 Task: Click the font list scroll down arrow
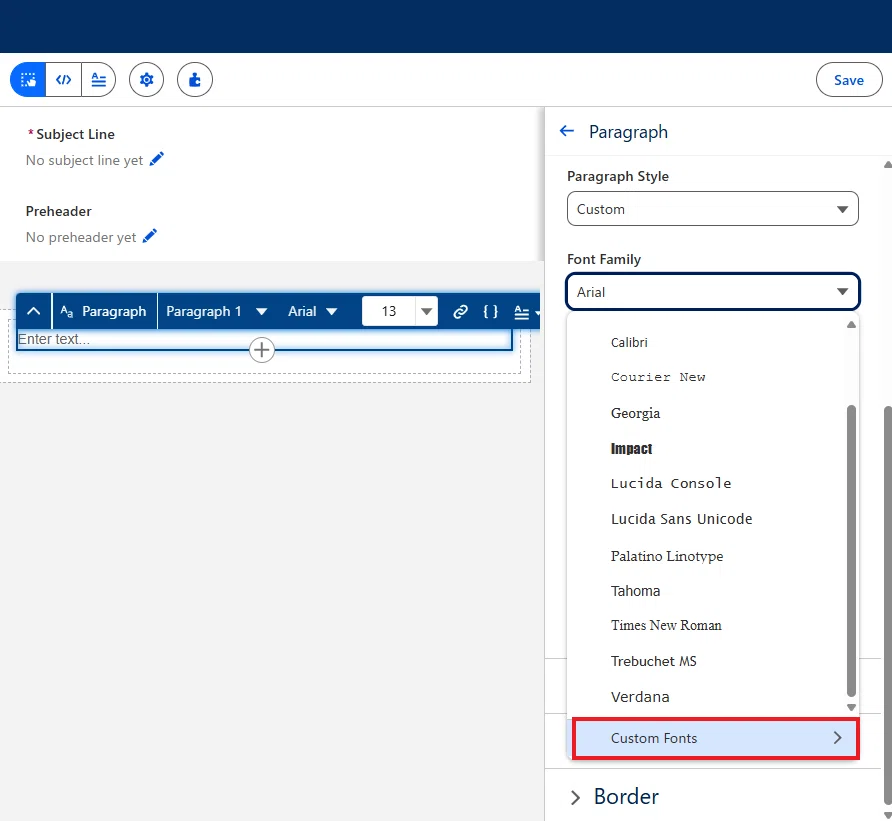click(x=851, y=707)
